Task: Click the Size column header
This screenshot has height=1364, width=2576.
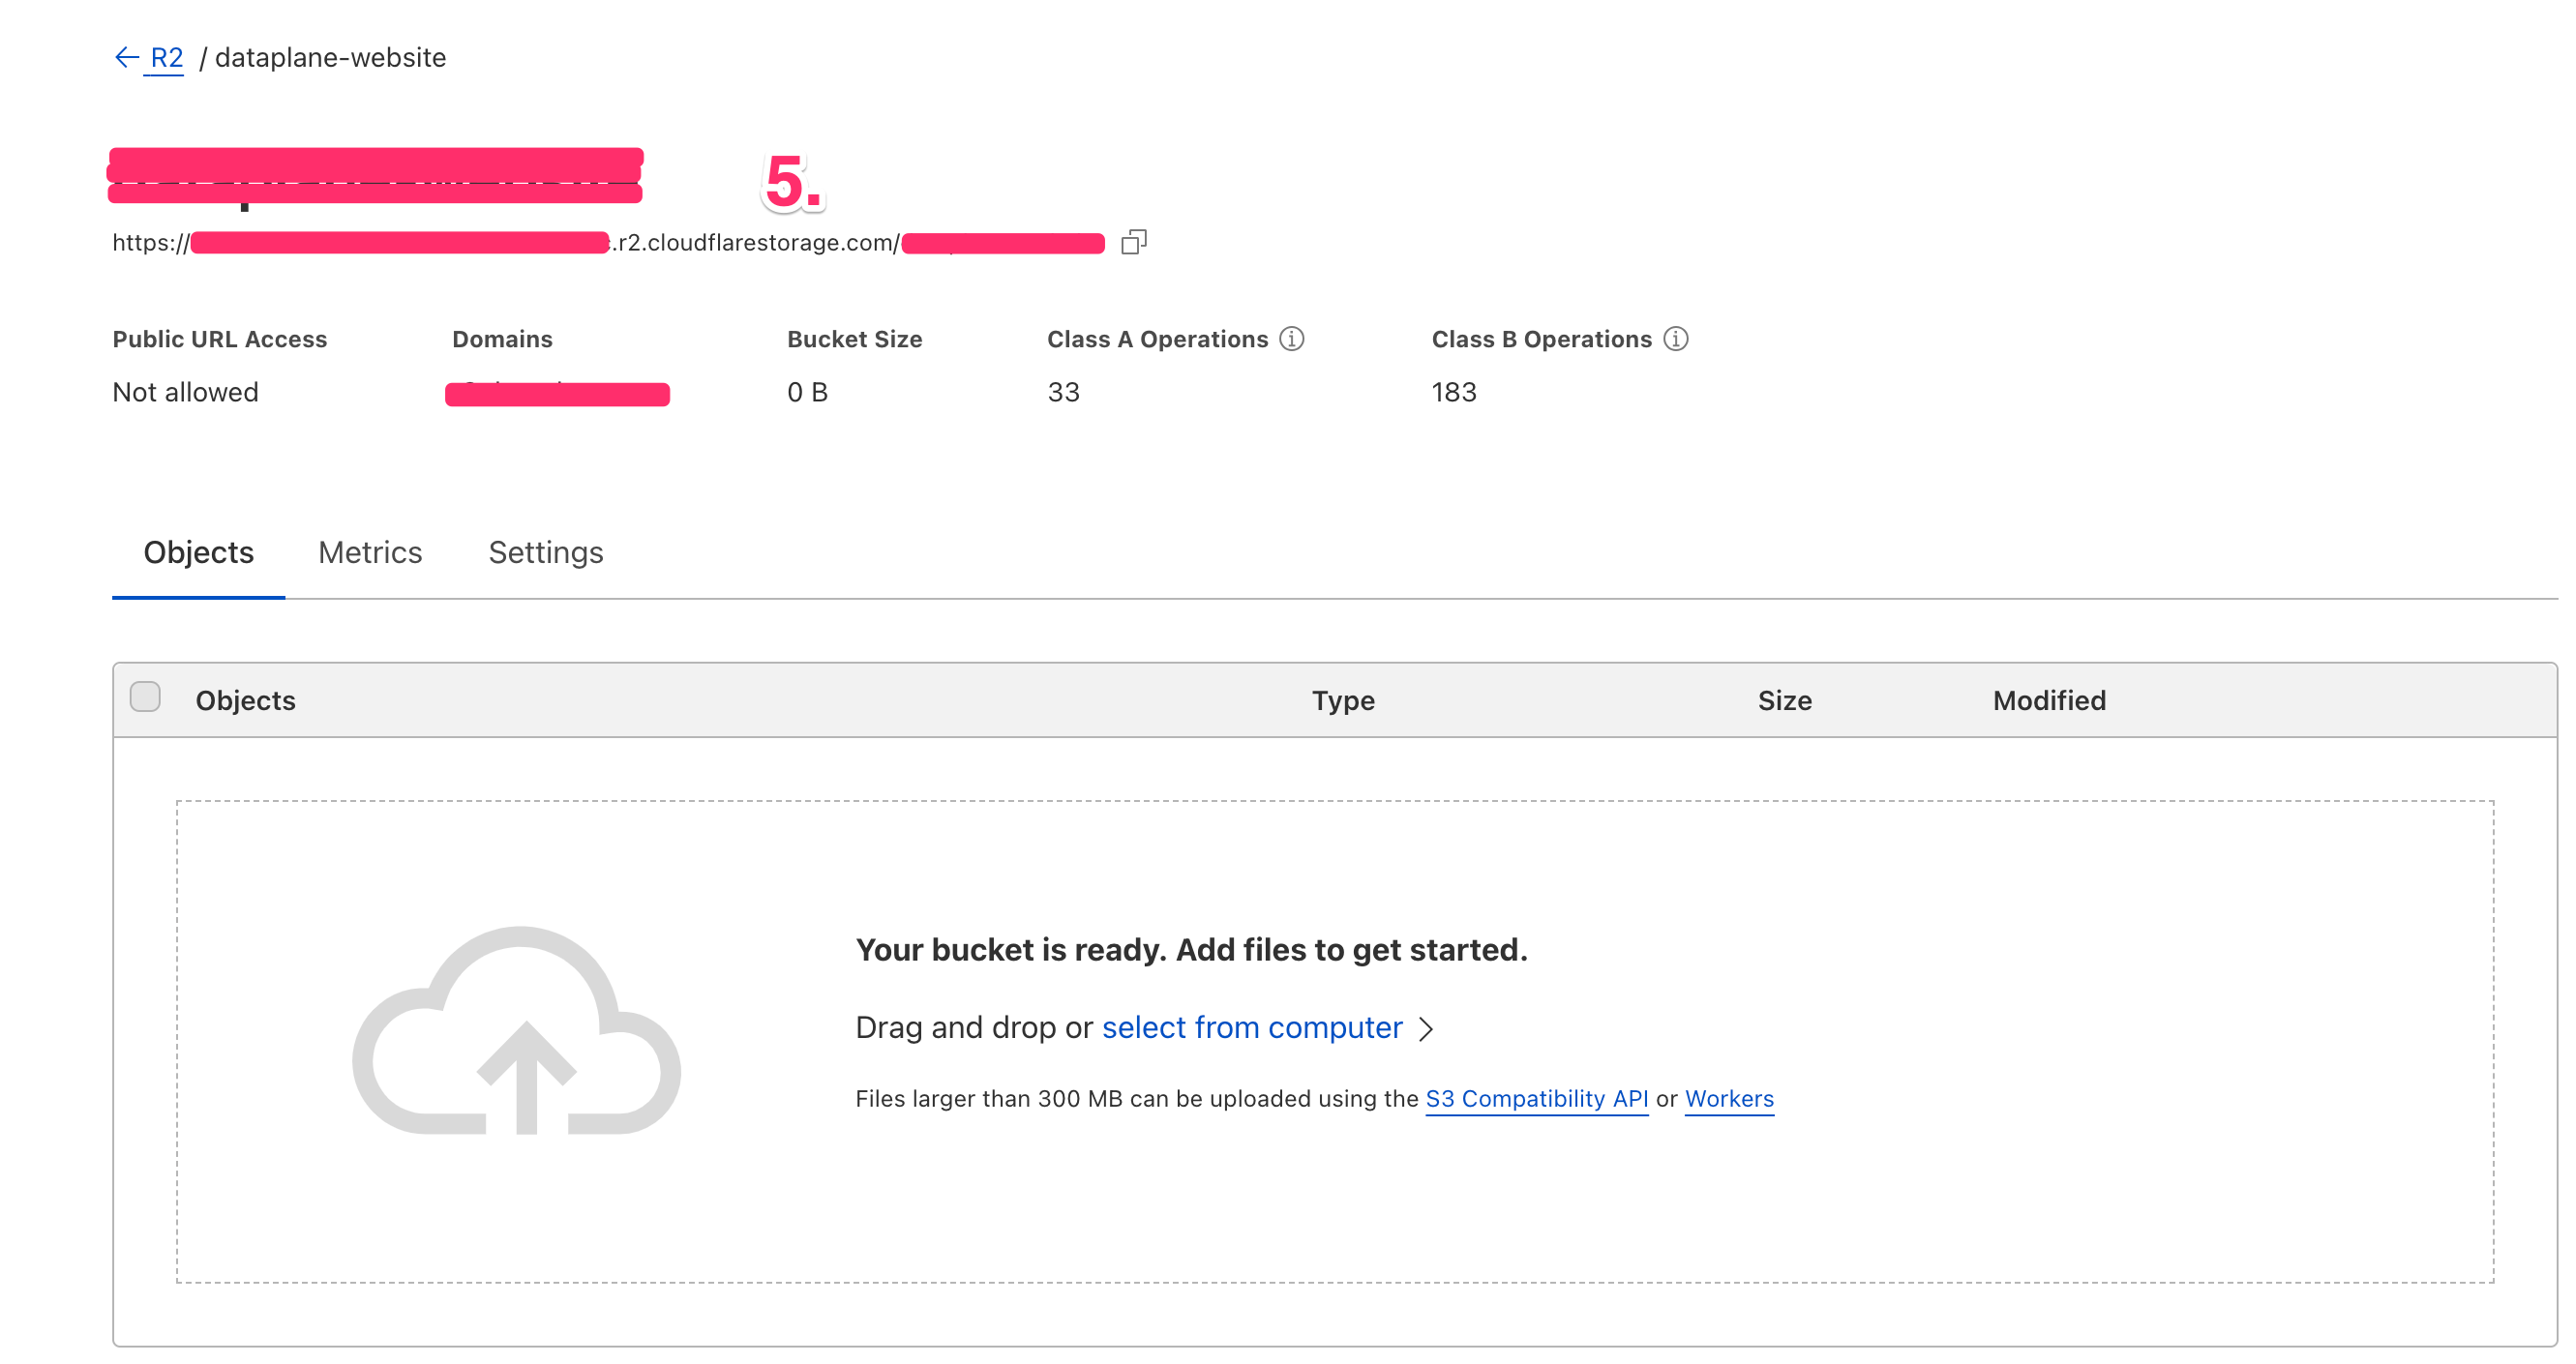Action: pos(1784,700)
